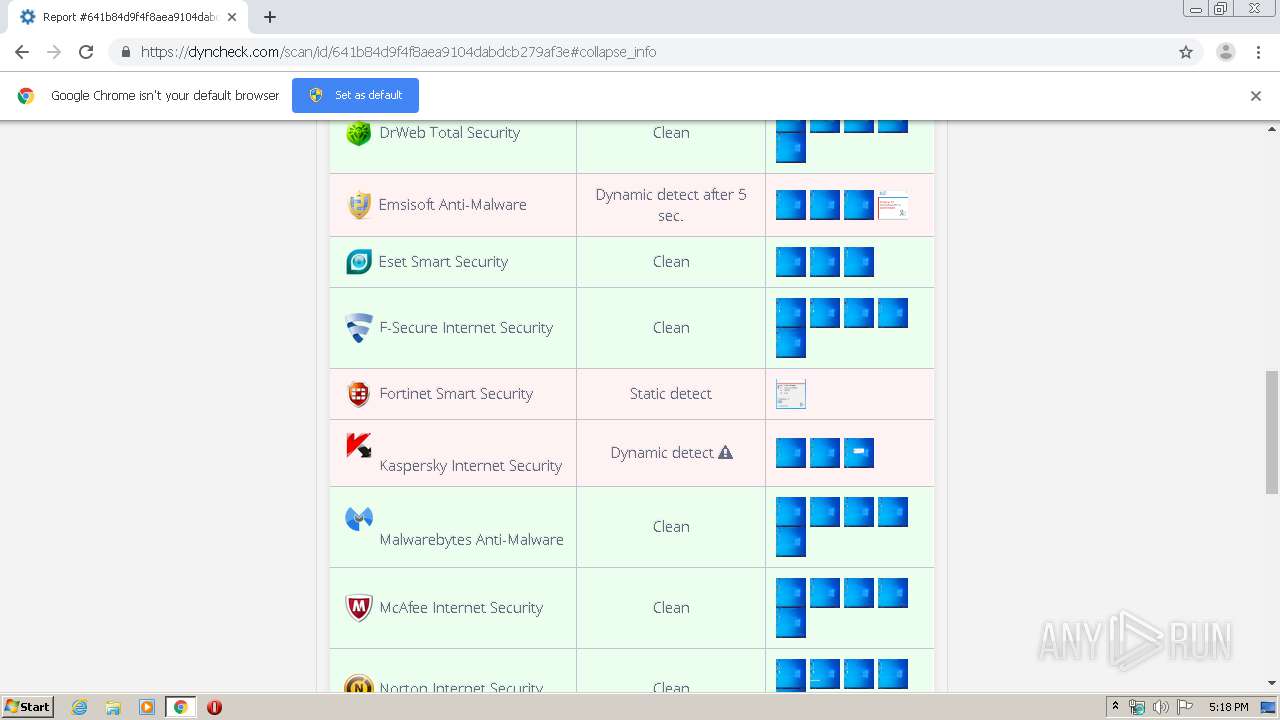Click the Emsisoft Anti-Malware name text
This screenshot has width=1280, height=720.
[x=452, y=205]
